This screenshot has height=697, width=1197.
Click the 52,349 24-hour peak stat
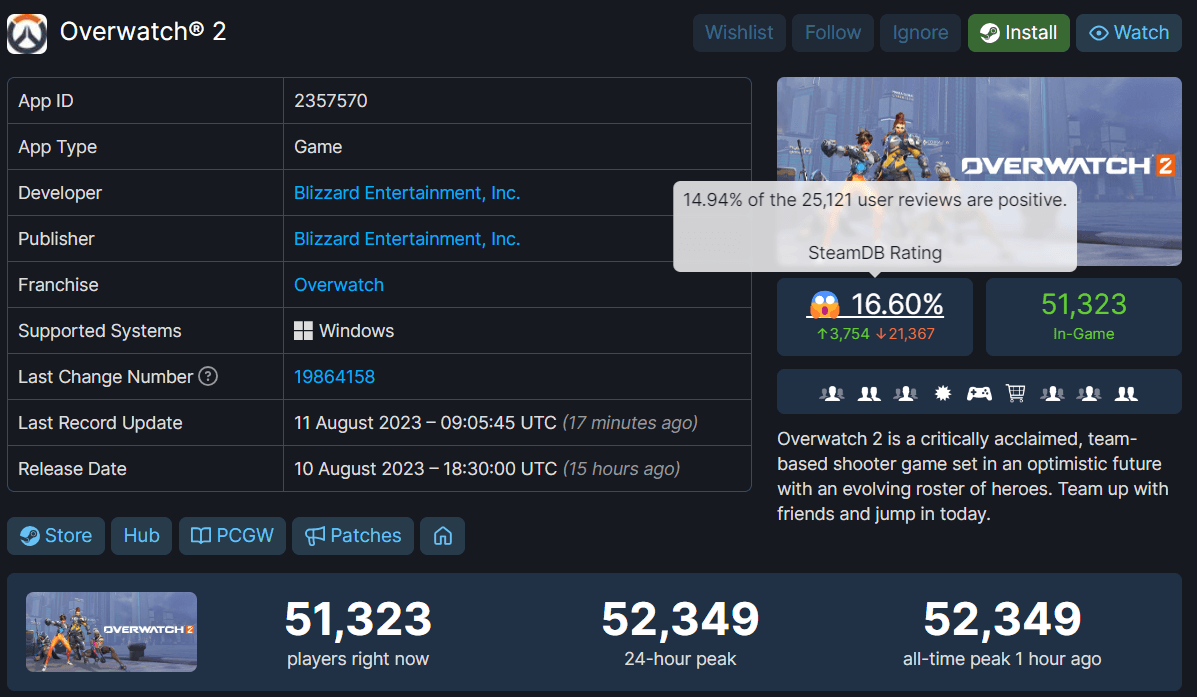coord(680,632)
